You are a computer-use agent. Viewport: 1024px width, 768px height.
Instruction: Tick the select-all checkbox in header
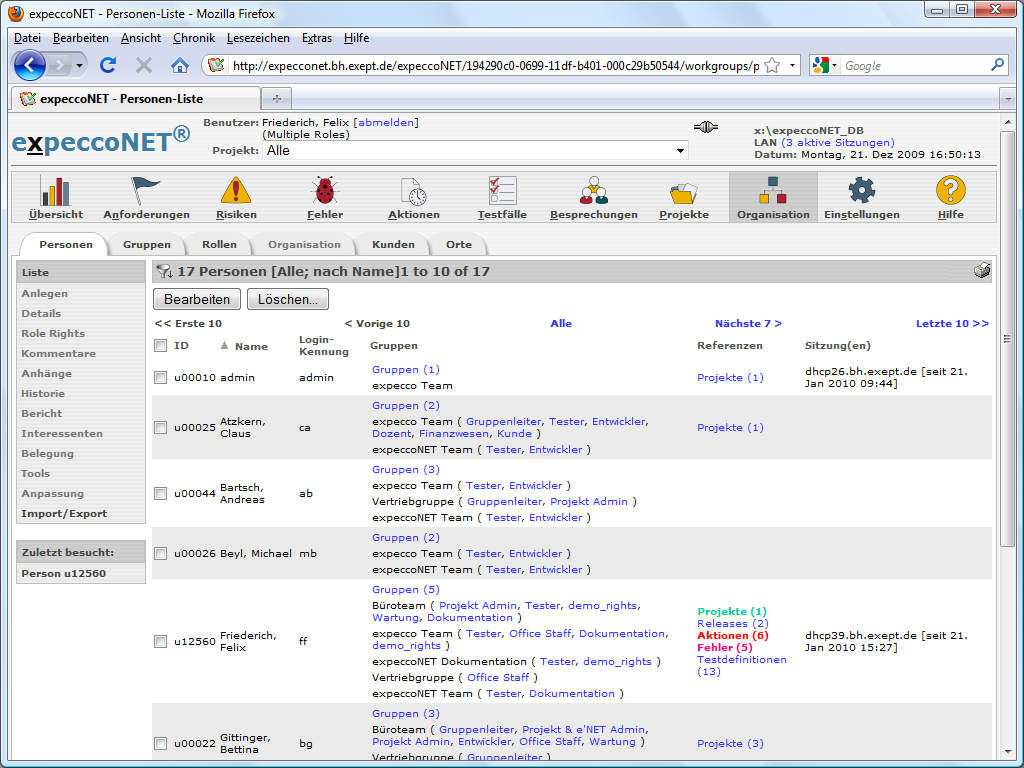[x=161, y=346]
